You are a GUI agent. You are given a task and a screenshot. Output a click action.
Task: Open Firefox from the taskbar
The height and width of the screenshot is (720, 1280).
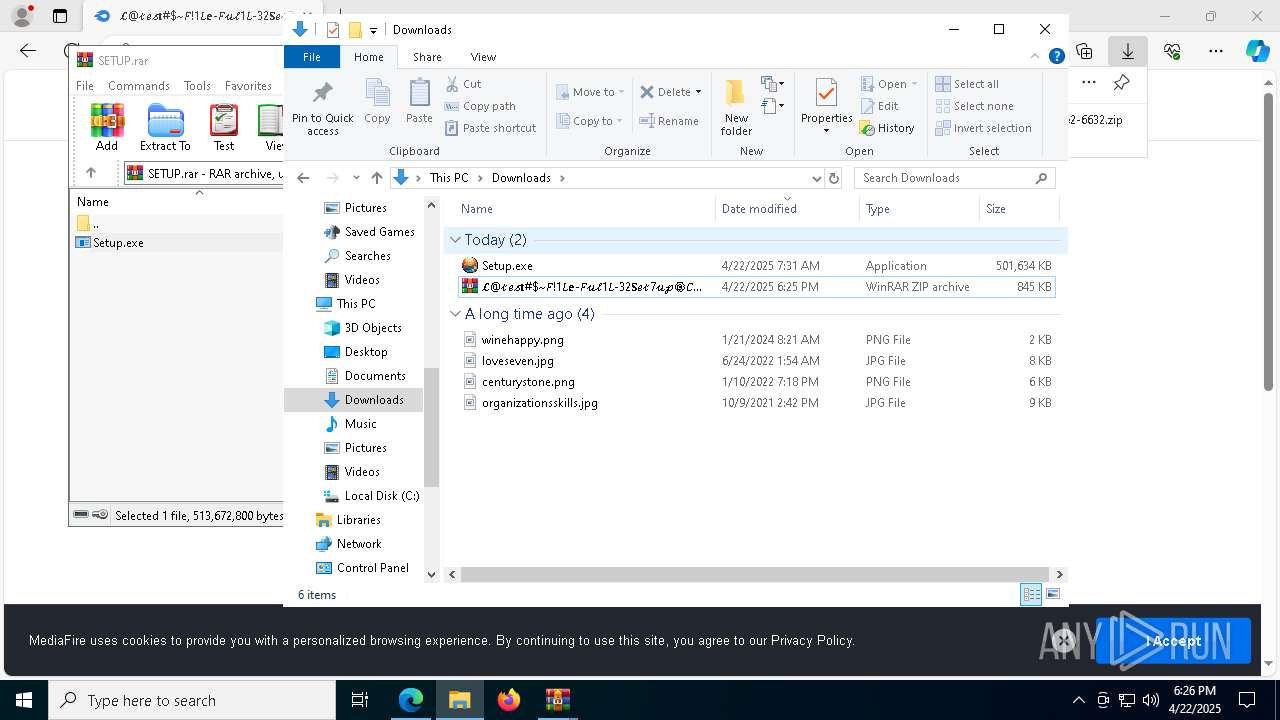pyautogui.click(x=509, y=700)
